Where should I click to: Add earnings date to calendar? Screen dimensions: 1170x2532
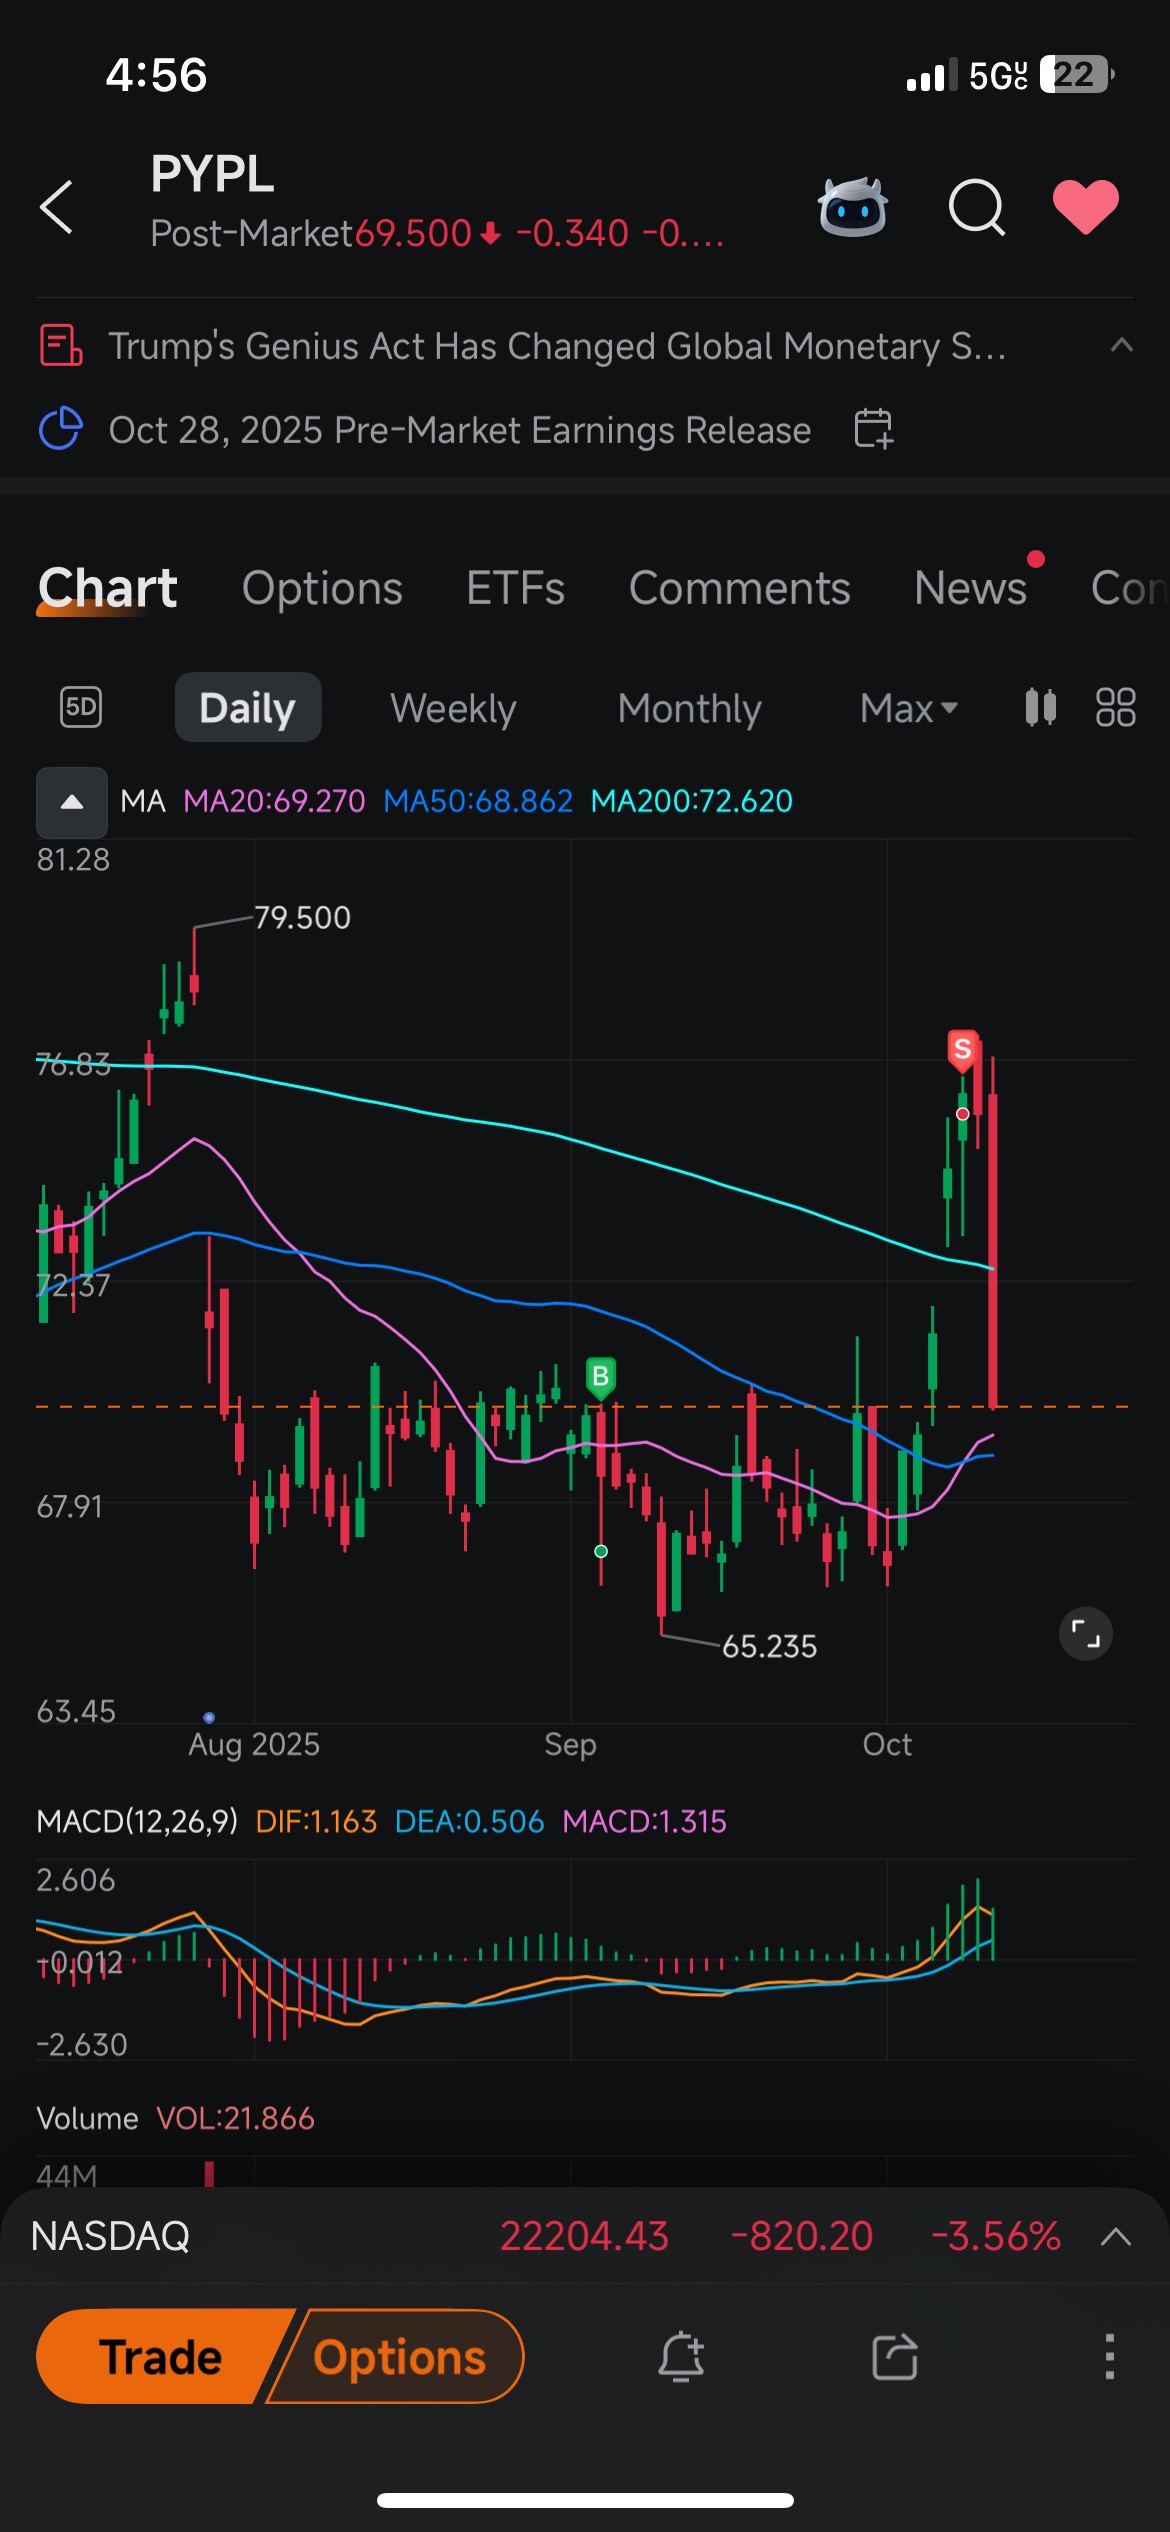tap(873, 429)
